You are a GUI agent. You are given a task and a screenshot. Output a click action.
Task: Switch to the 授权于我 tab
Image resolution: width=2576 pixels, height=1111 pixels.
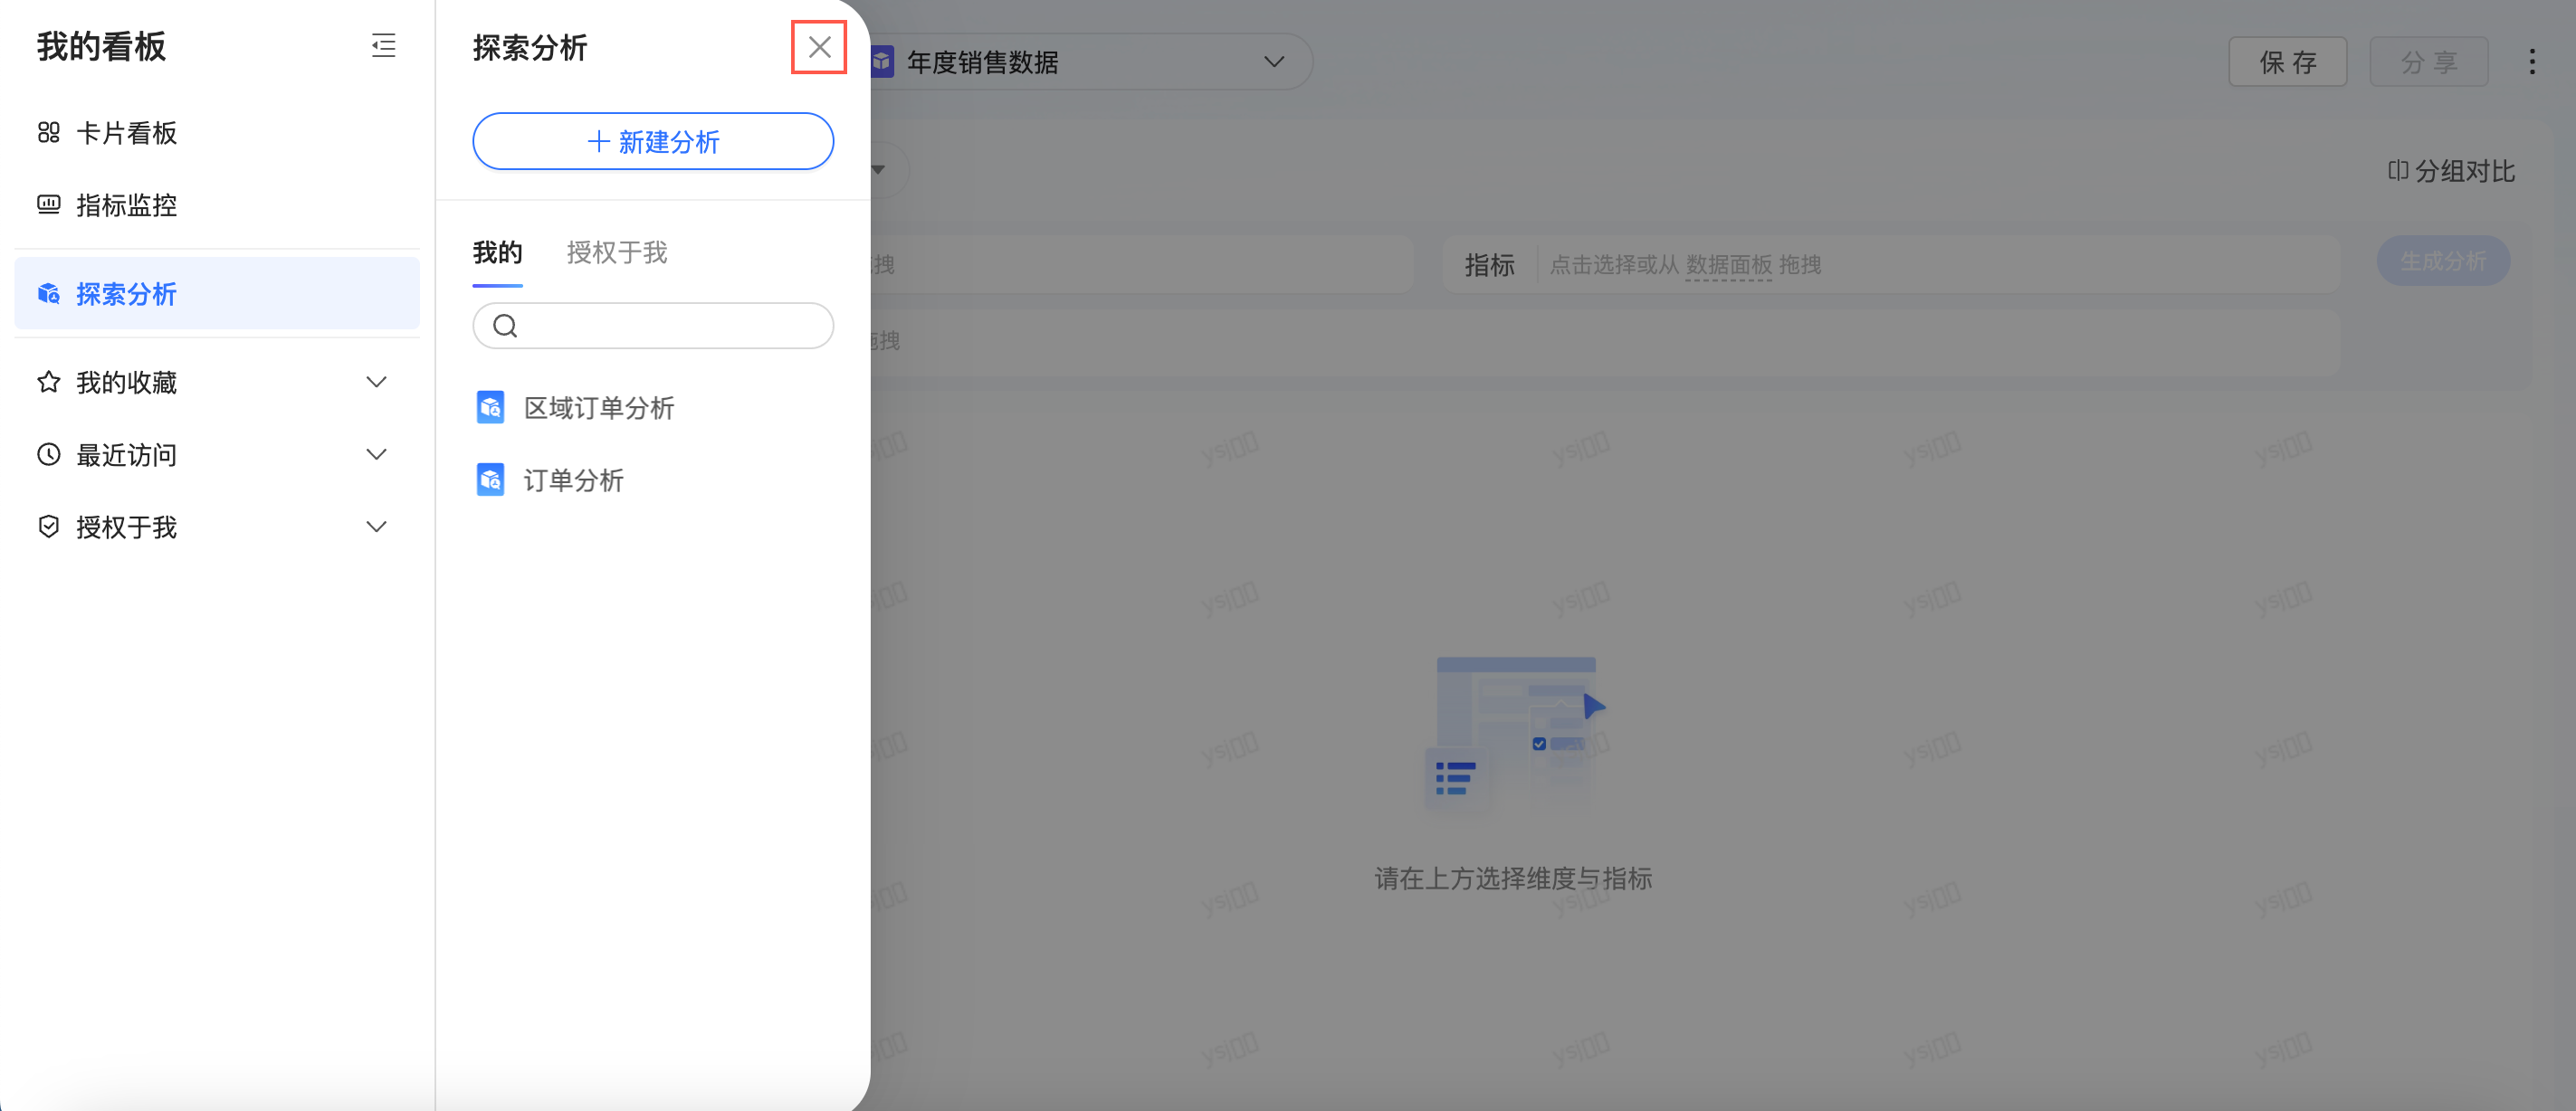[x=616, y=253]
